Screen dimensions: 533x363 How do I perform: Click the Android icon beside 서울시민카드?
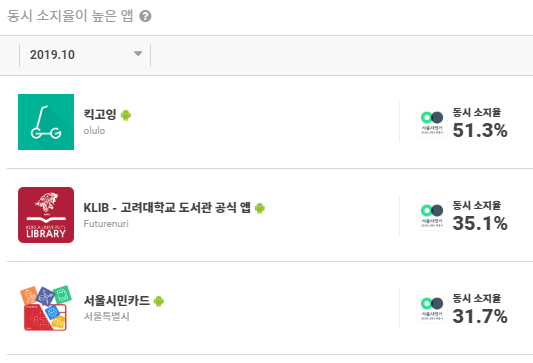pos(159,301)
